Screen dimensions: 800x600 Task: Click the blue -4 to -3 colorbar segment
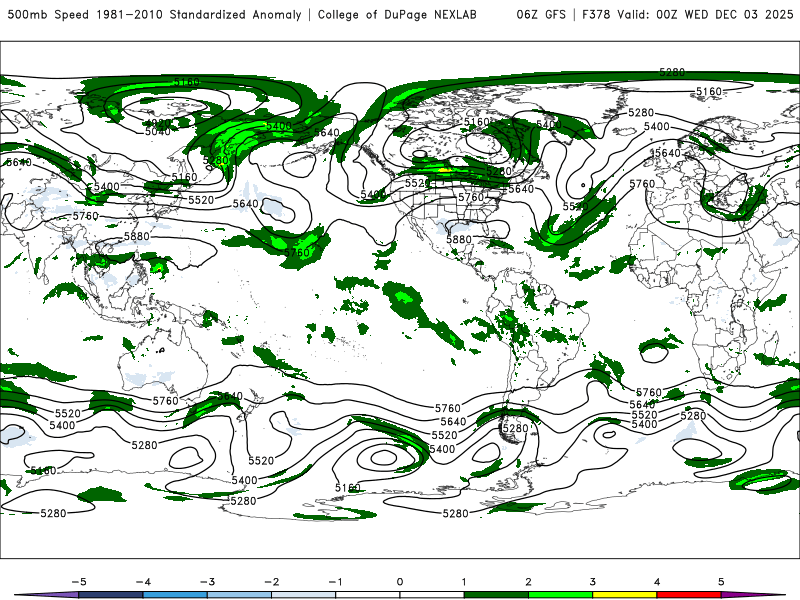coord(175,595)
